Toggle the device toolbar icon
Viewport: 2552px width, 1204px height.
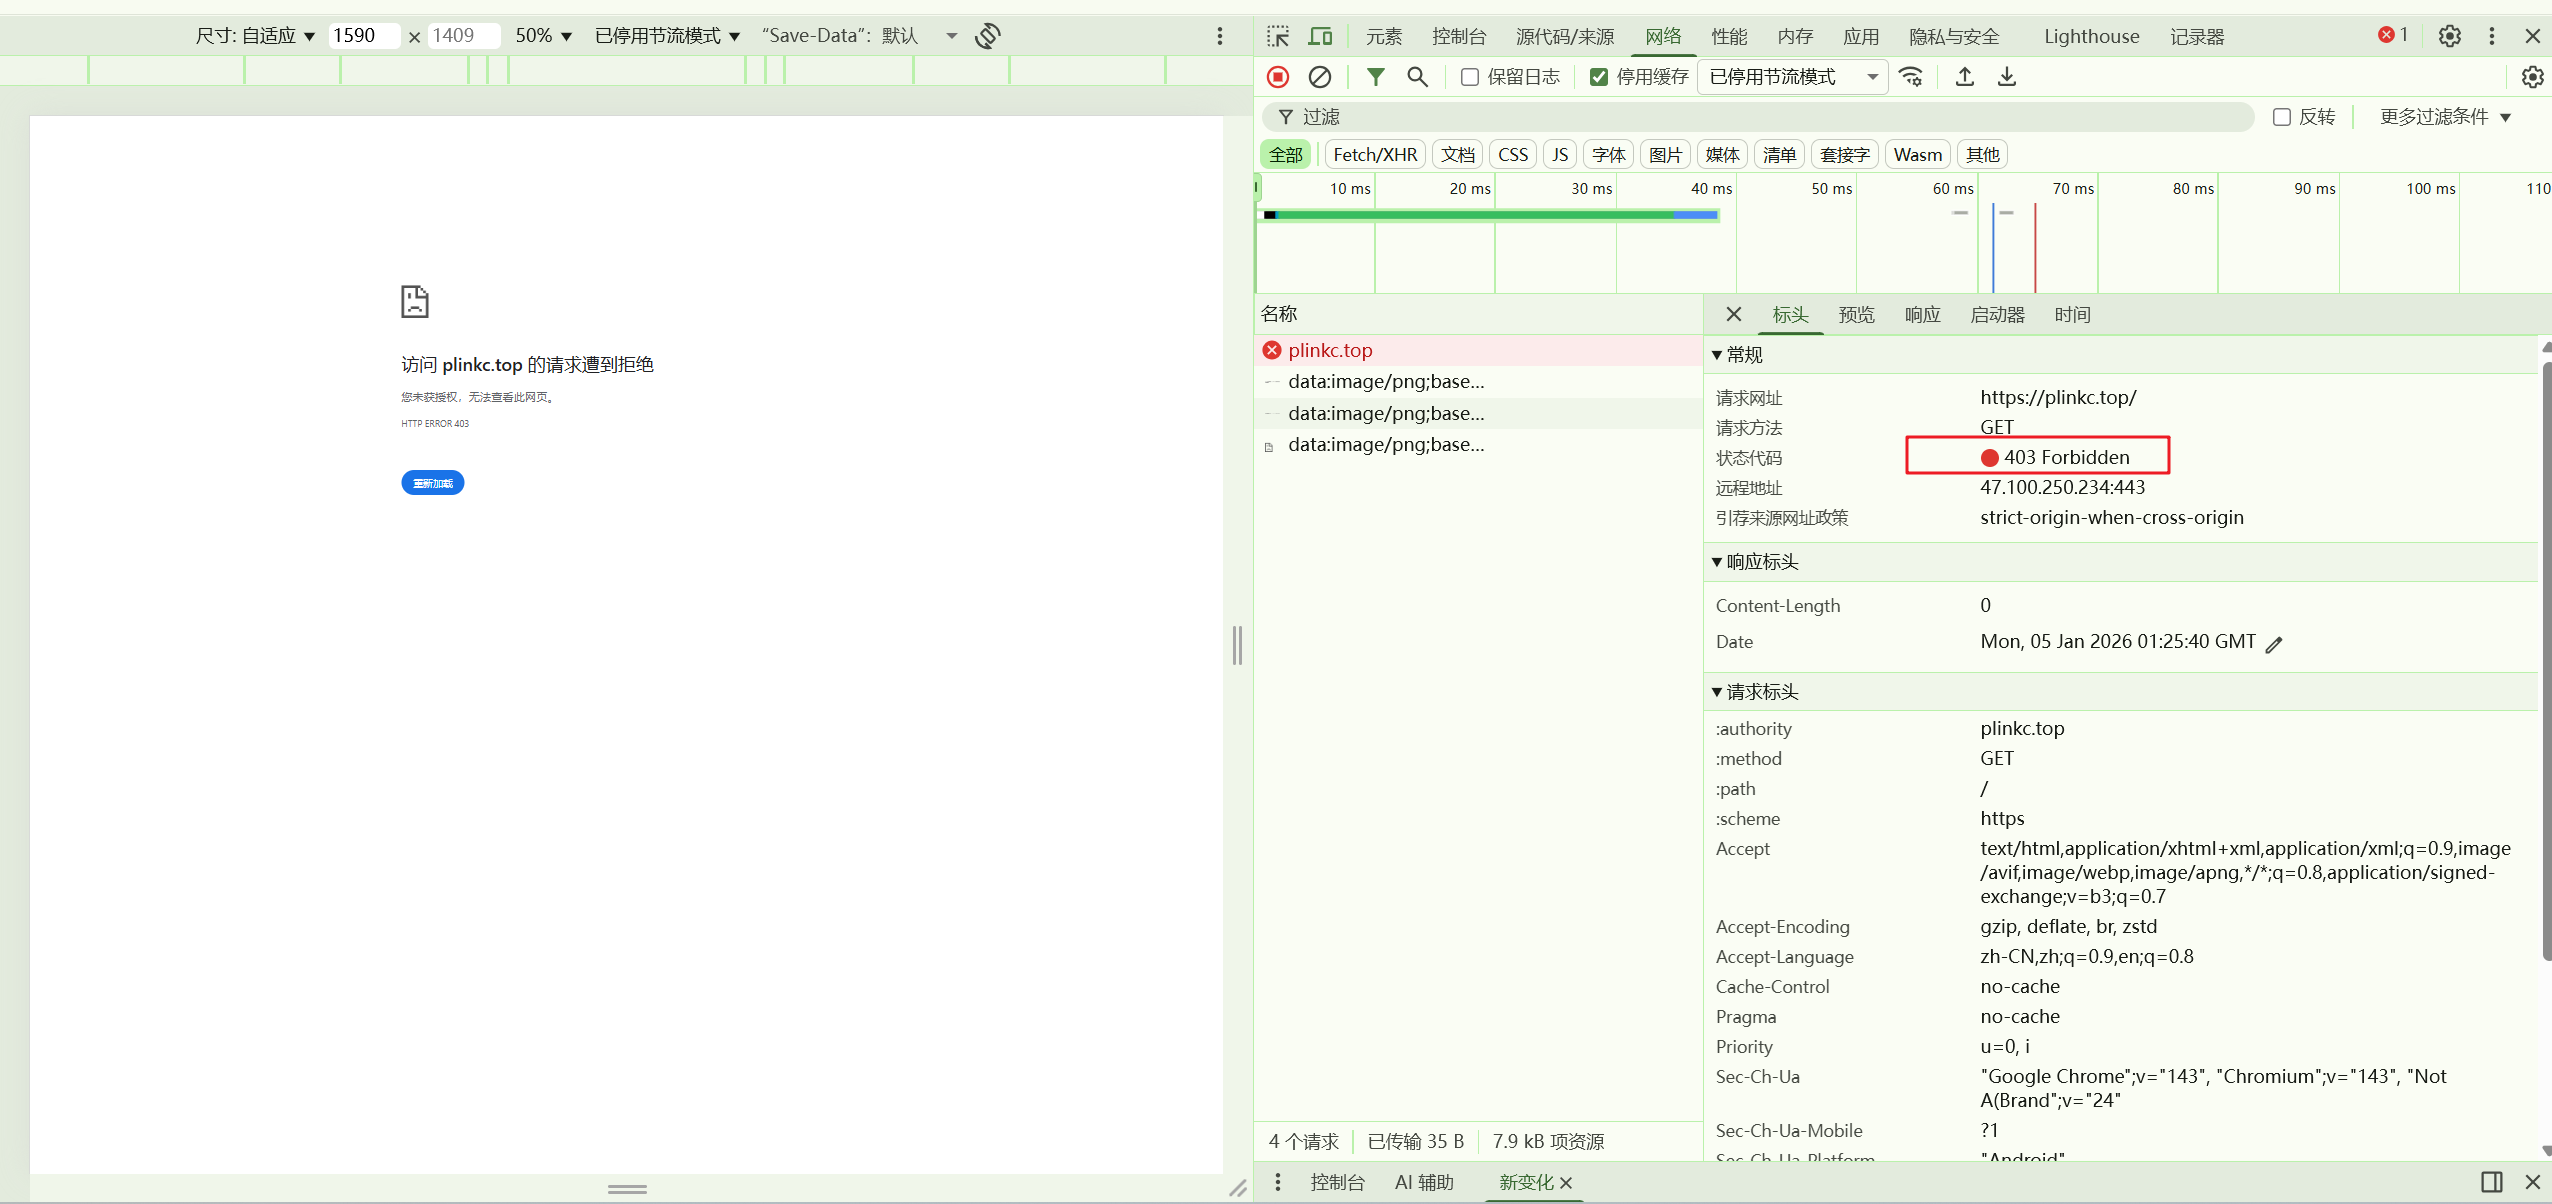(x=1320, y=37)
